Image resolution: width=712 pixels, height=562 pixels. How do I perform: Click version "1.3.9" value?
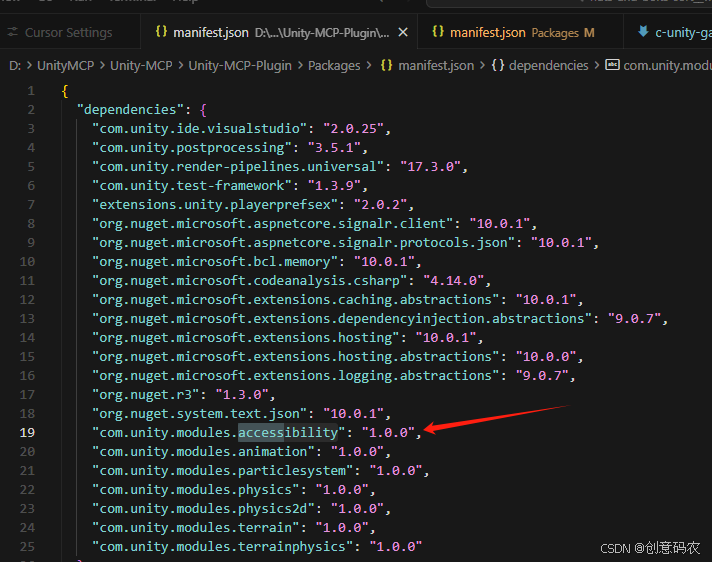pyautogui.click(x=334, y=186)
